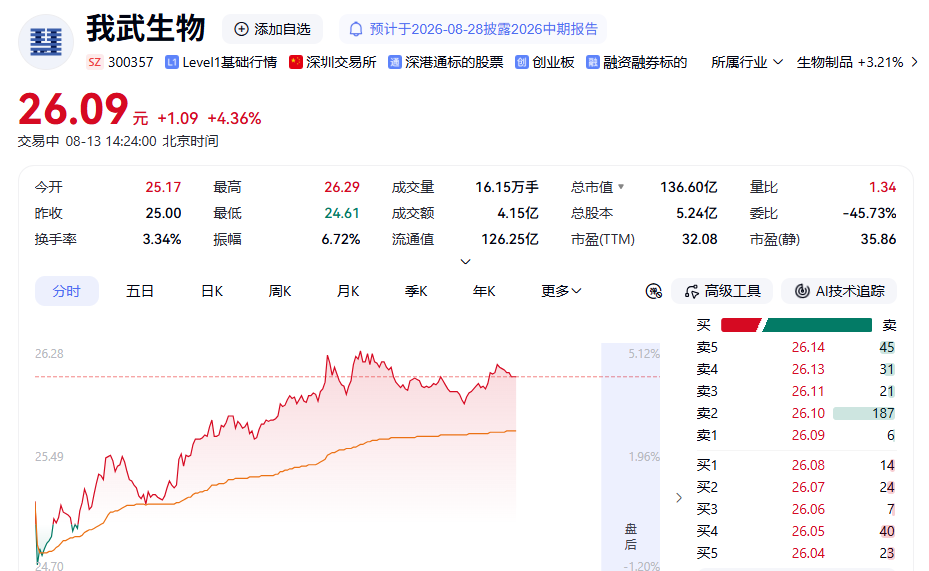Click the 买5 row at 26.04
The width and height of the screenshot is (929, 571).
point(796,553)
